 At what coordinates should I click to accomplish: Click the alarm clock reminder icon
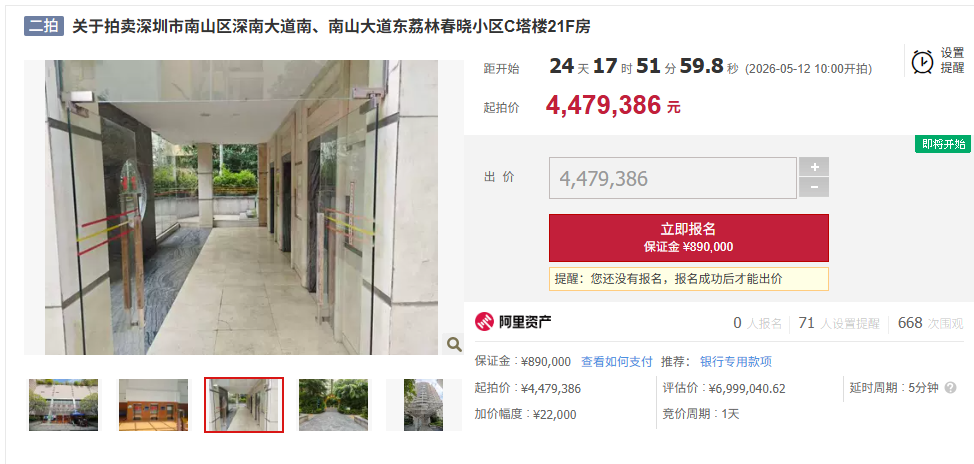point(922,61)
